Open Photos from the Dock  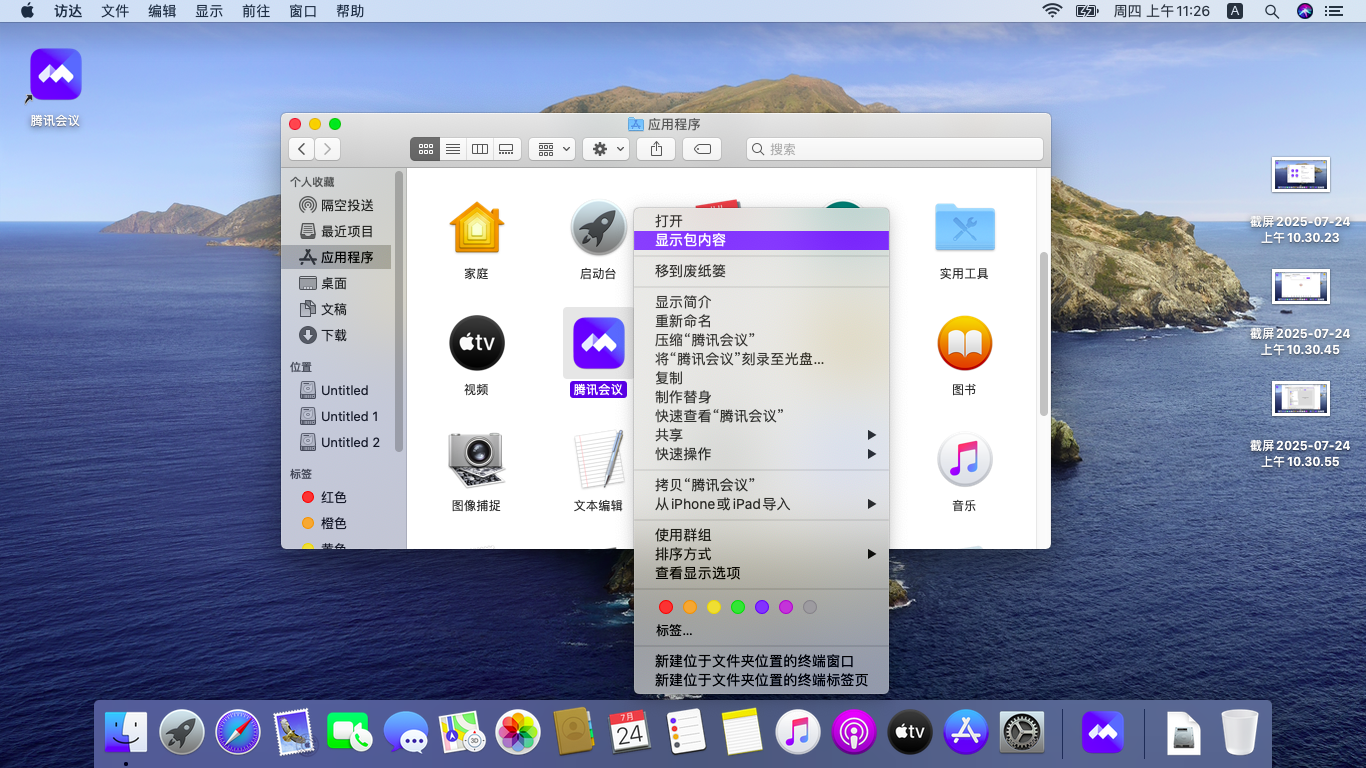coord(518,733)
